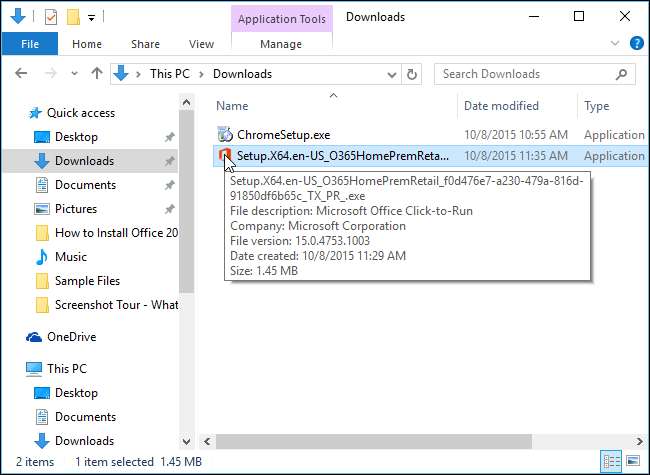Open the address bar history dropdown
Image resolution: width=650 pixels, height=475 pixels.
coord(391,74)
